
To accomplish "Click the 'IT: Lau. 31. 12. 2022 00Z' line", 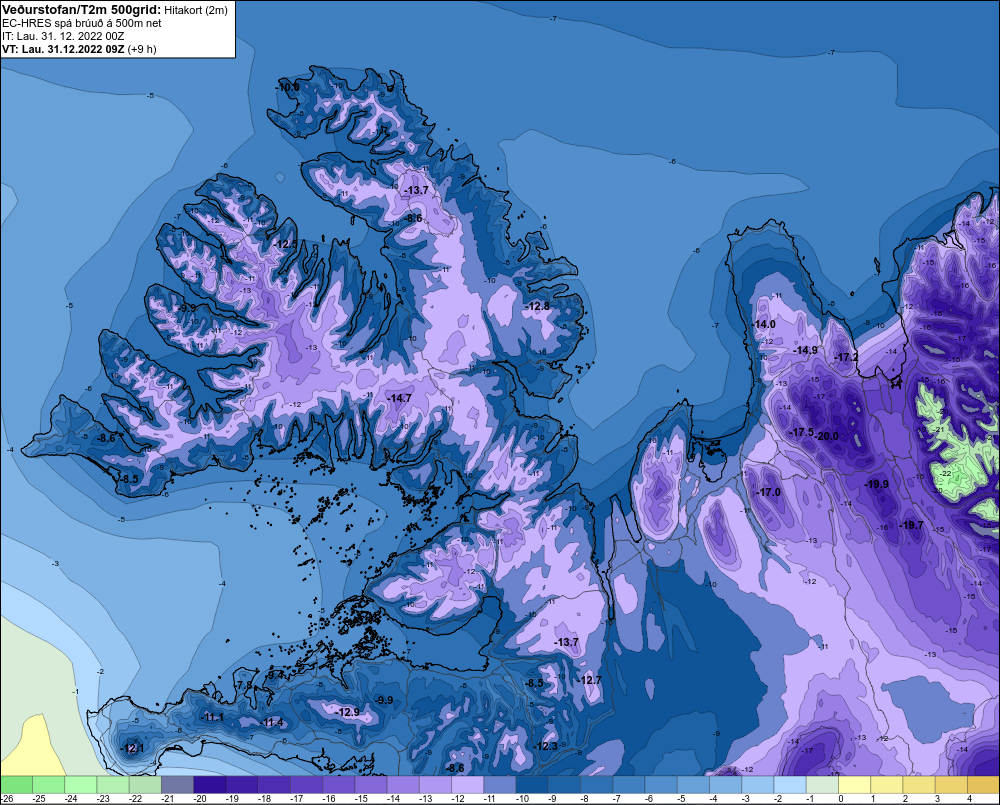I will point(63,36).
